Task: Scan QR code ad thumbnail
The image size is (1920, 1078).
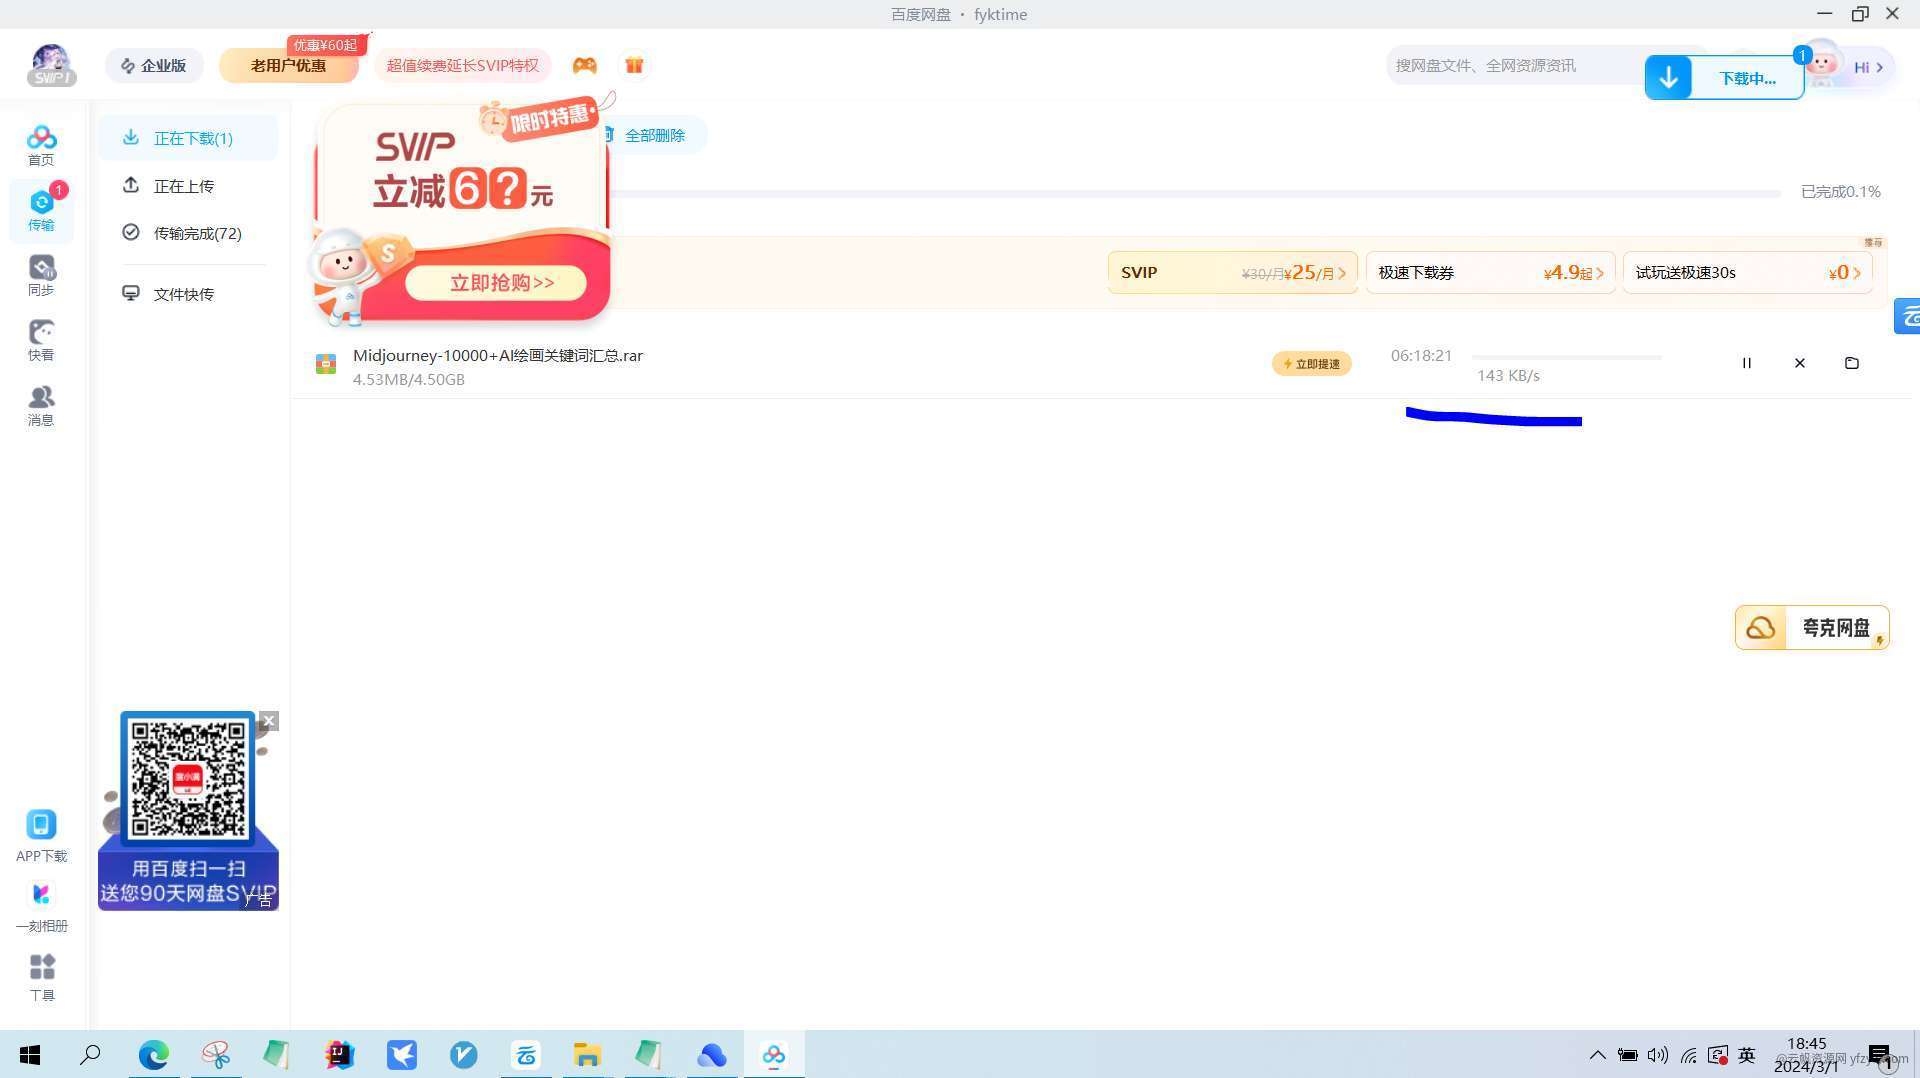Action: point(188,781)
